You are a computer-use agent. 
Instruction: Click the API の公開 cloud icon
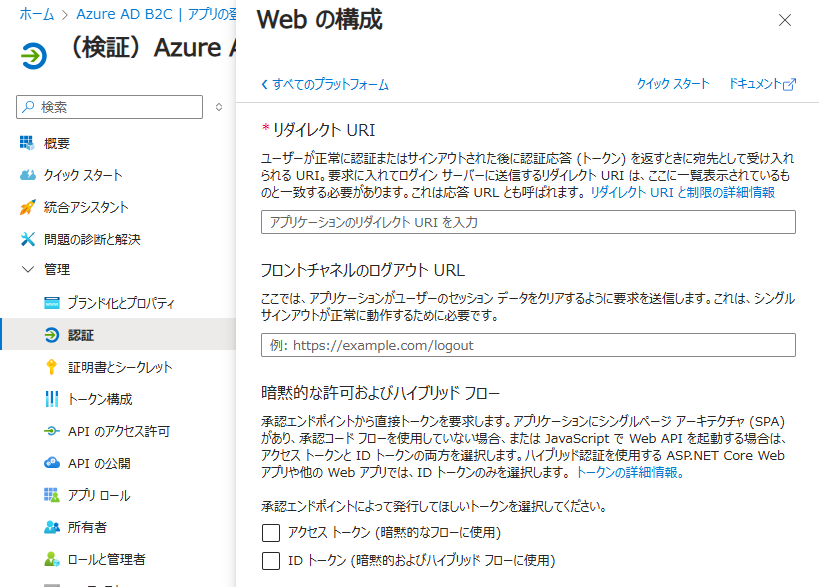click(52, 463)
